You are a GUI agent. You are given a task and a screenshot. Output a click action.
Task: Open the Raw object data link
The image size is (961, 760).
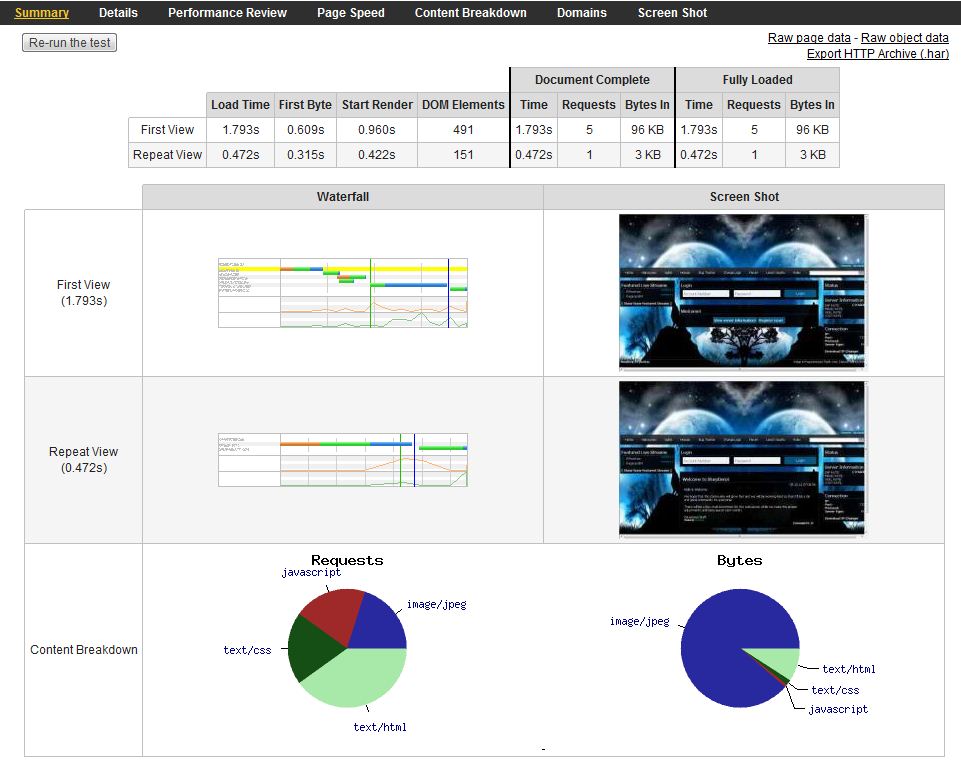click(905, 38)
